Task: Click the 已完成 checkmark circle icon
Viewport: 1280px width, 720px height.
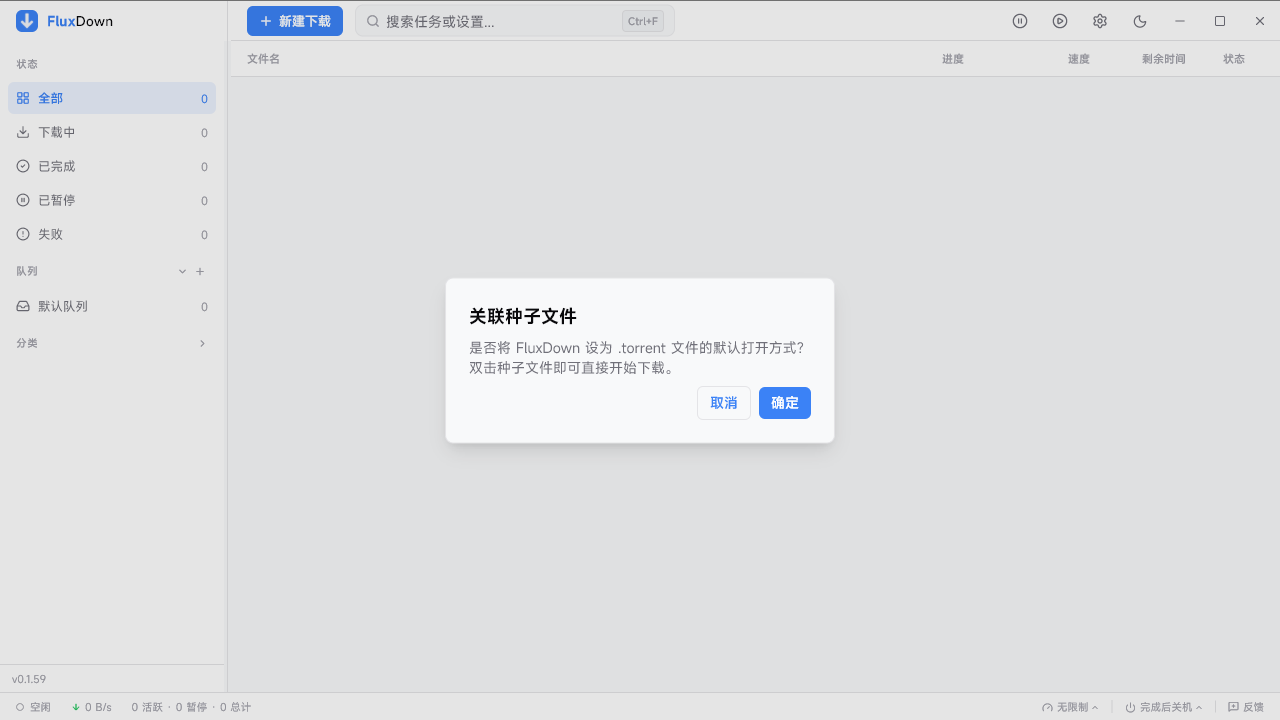Action: tap(23, 166)
